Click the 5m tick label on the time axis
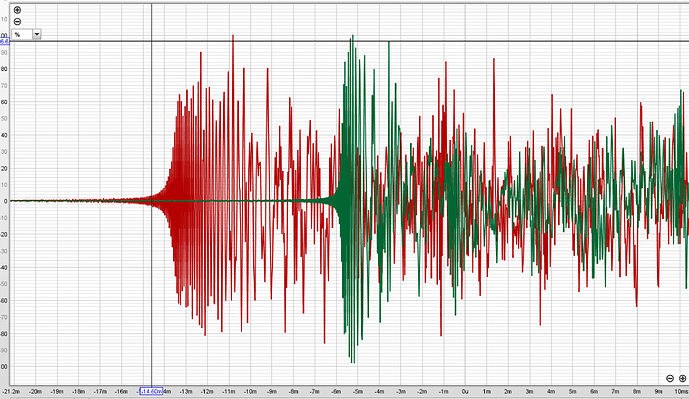Image resolution: width=689 pixels, height=399 pixels. click(573, 392)
